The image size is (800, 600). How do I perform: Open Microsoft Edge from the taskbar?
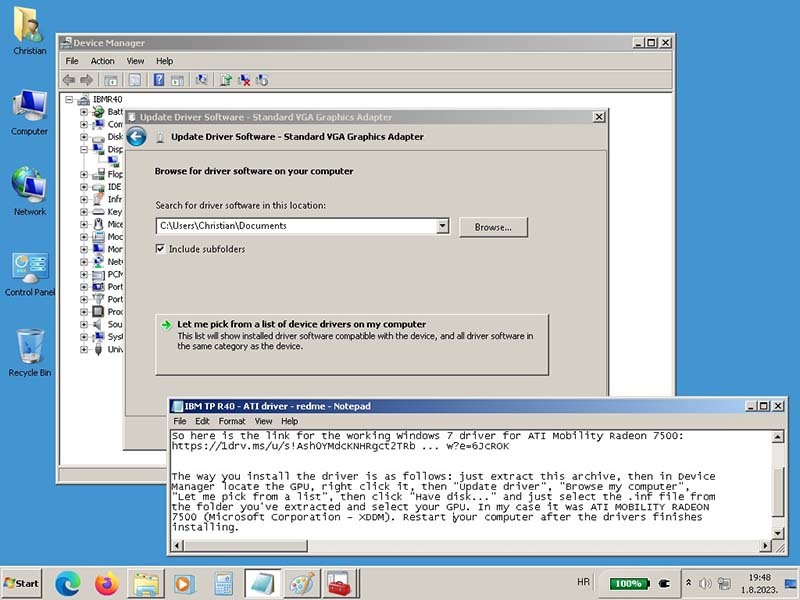(x=68, y=583)
